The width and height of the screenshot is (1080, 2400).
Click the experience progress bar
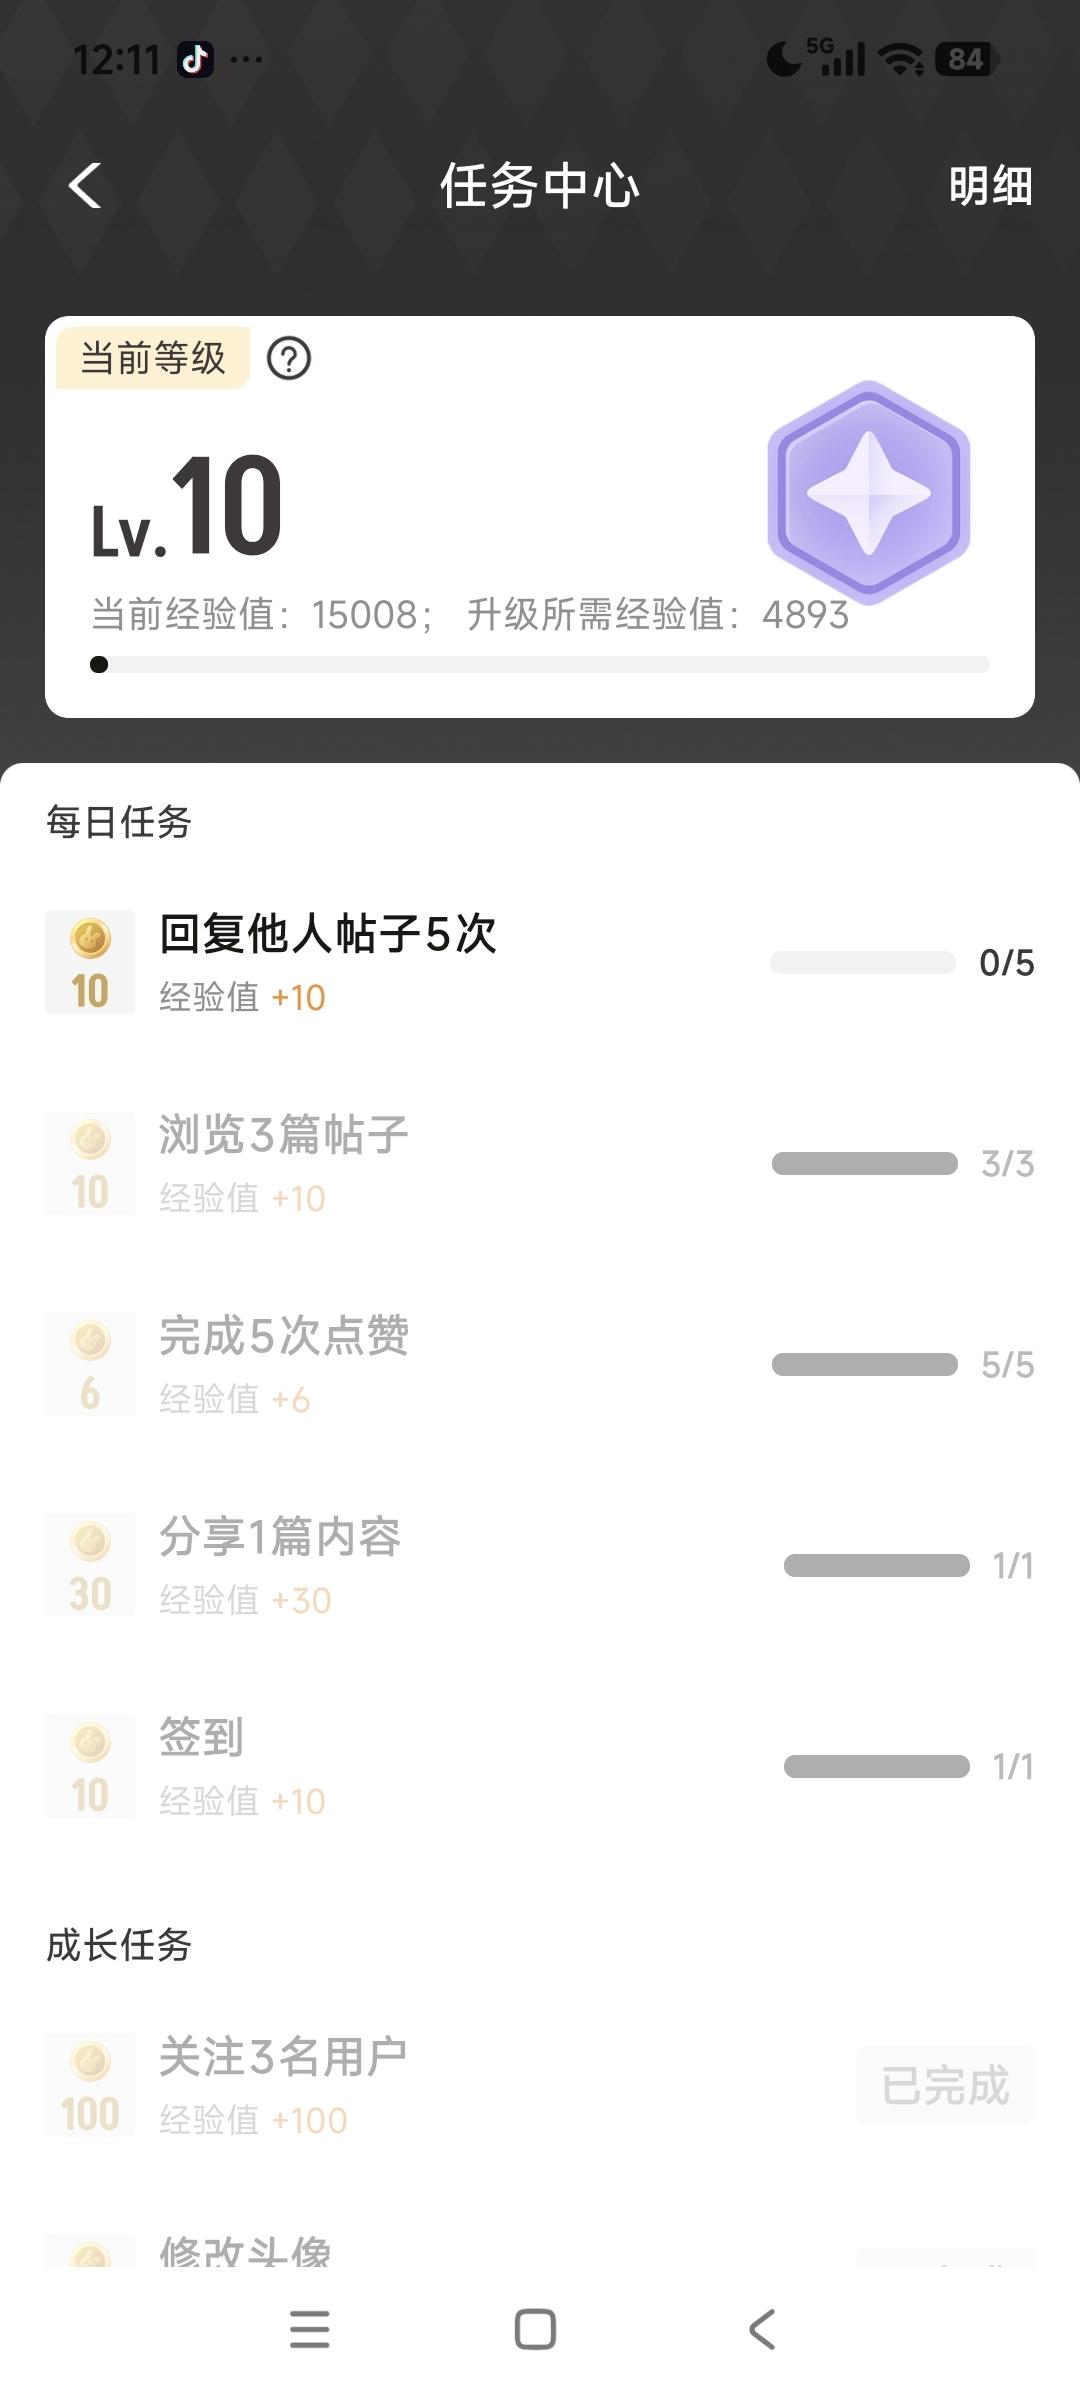click(x=540, y=665)
